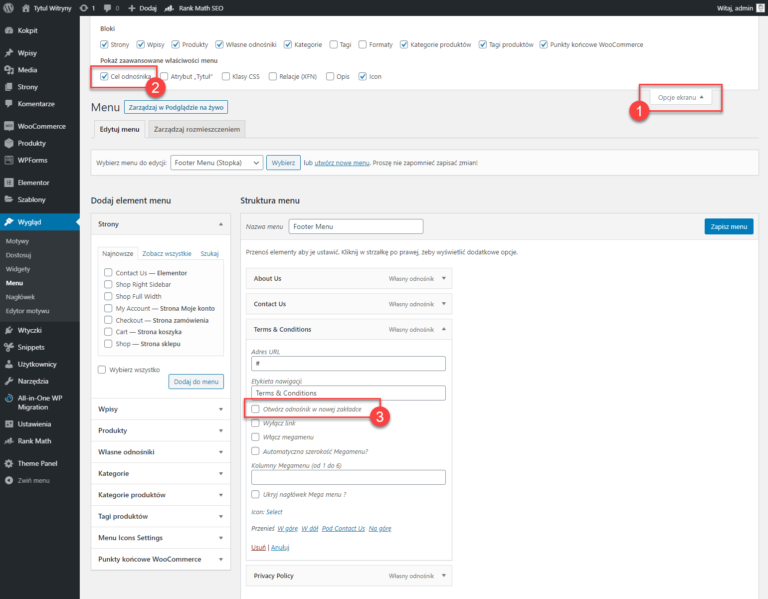
Task: Click the WordPress logo icon in admin bar
Action: [x=8, y=8]
